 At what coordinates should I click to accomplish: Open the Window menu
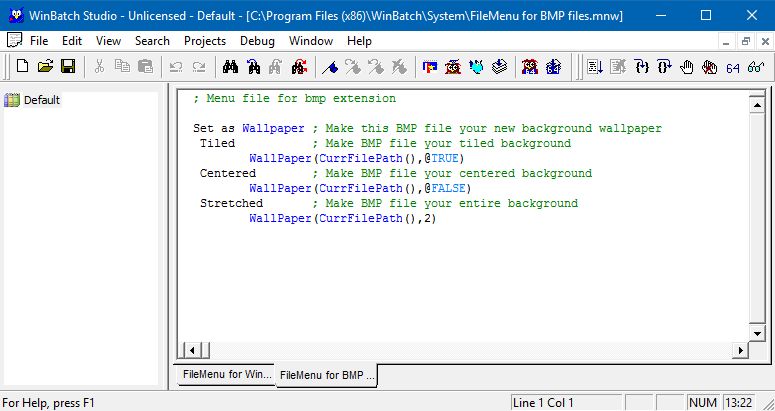311,41
